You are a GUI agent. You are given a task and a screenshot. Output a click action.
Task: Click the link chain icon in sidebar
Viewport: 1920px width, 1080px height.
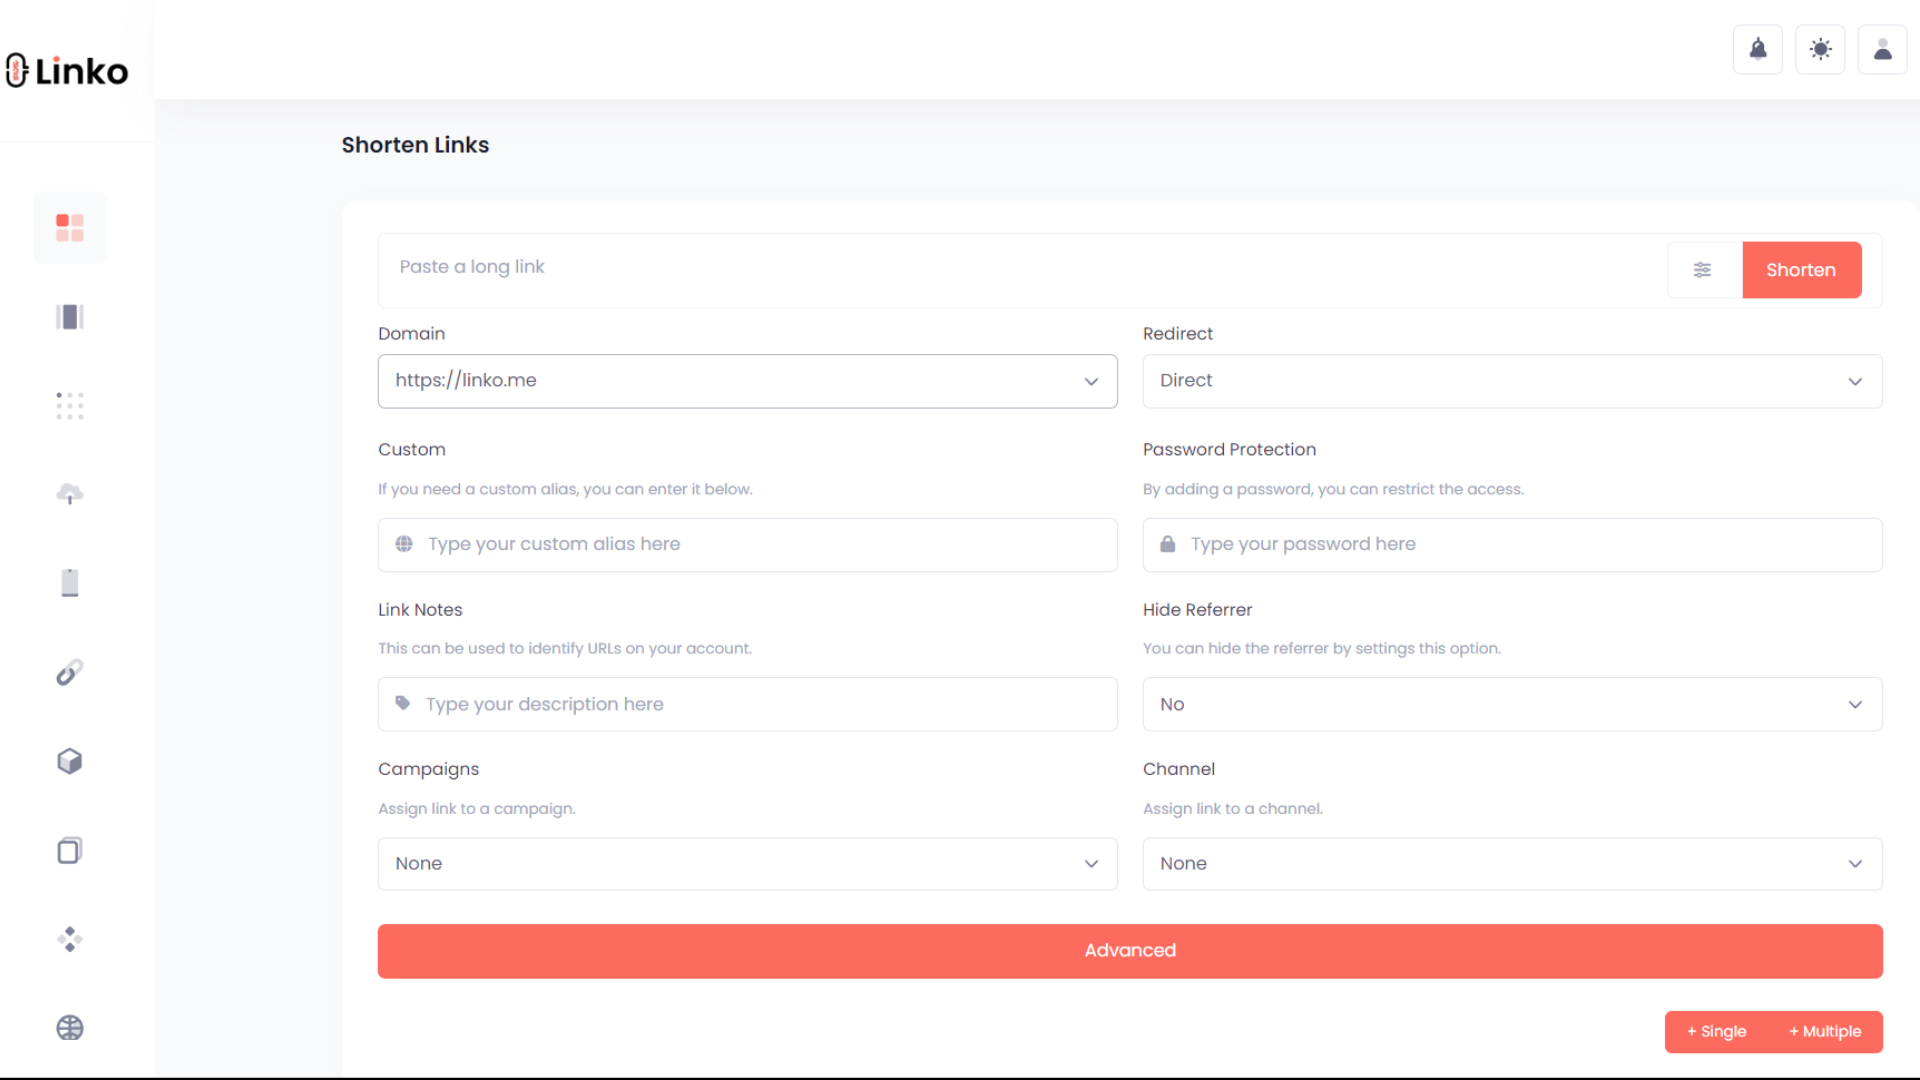[x=69, y=673]
